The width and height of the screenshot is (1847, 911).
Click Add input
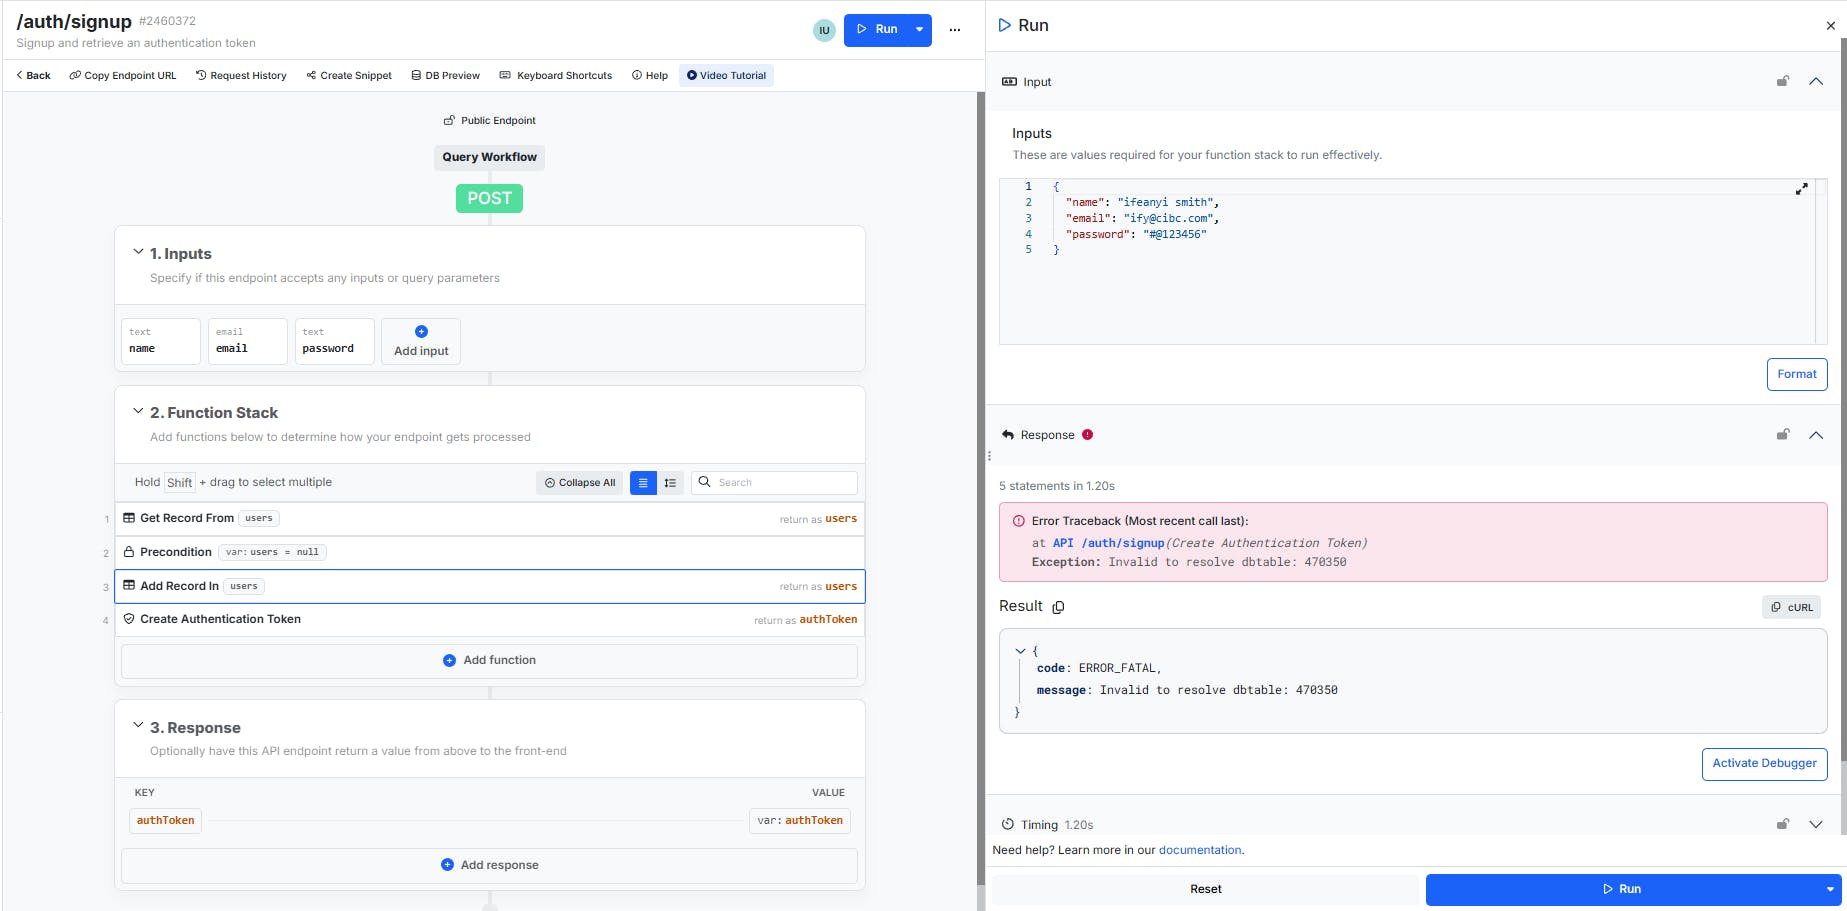421,341
